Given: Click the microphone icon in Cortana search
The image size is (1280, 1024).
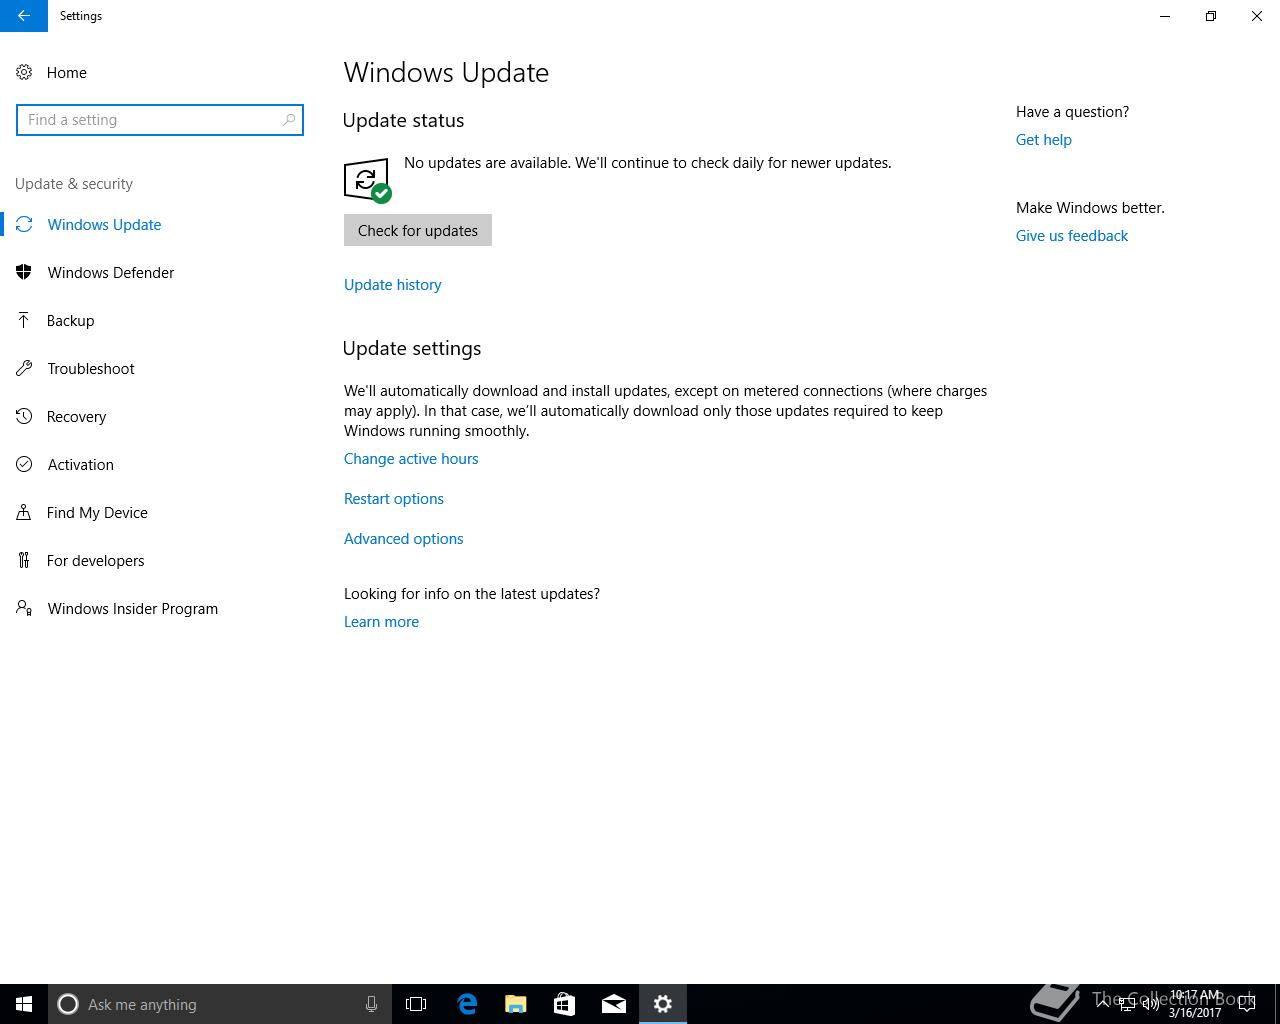Looking at the screenshot, I should pos(371,1004).
